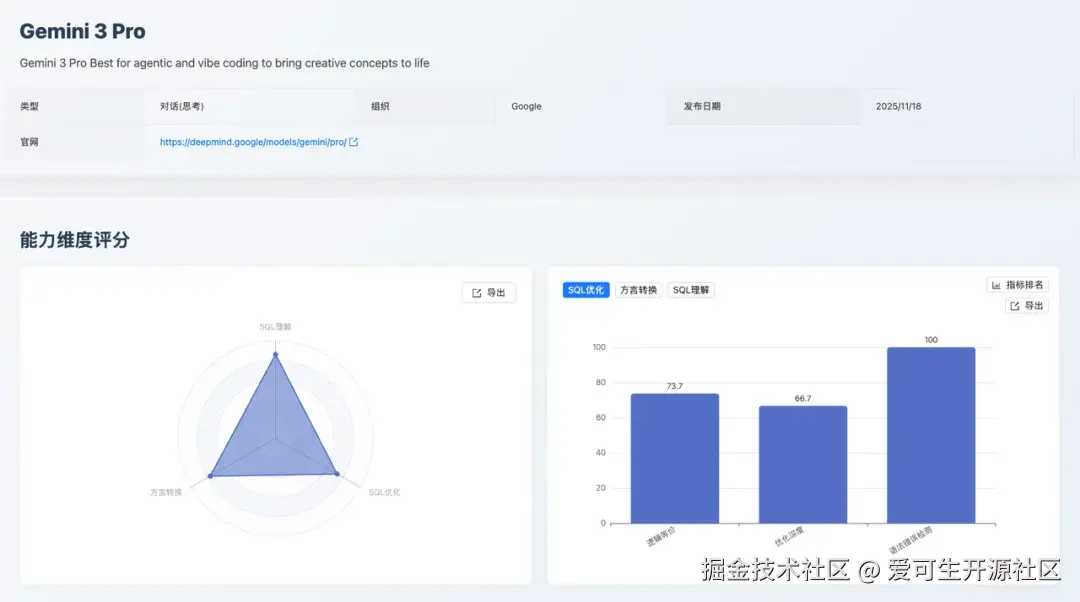Click the 66.7 value label above bar
The width and height of the screenshot is (1080, 602).
click(802, 398)
